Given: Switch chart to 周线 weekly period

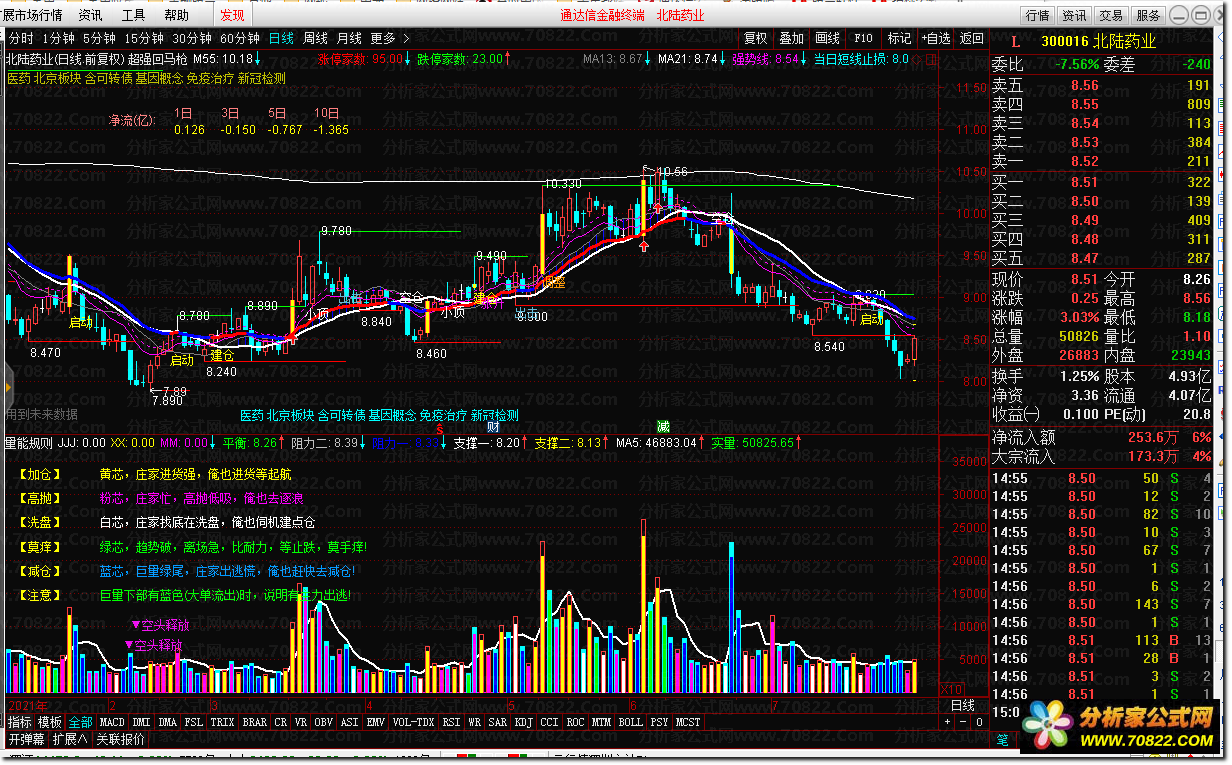Looking at the screenshot, I should tap(315, 38).
